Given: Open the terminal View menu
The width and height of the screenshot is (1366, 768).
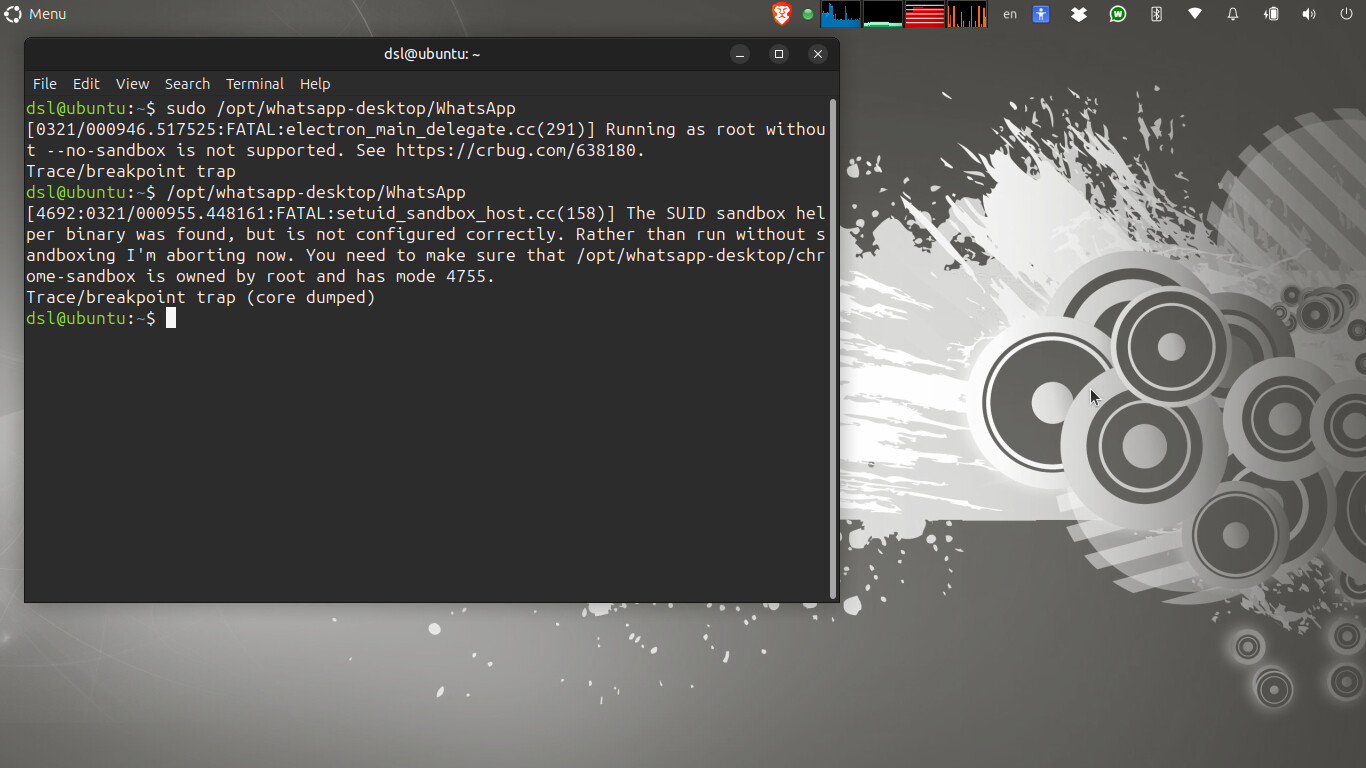Looking at the screenshot, I should [x=132, y=84].
